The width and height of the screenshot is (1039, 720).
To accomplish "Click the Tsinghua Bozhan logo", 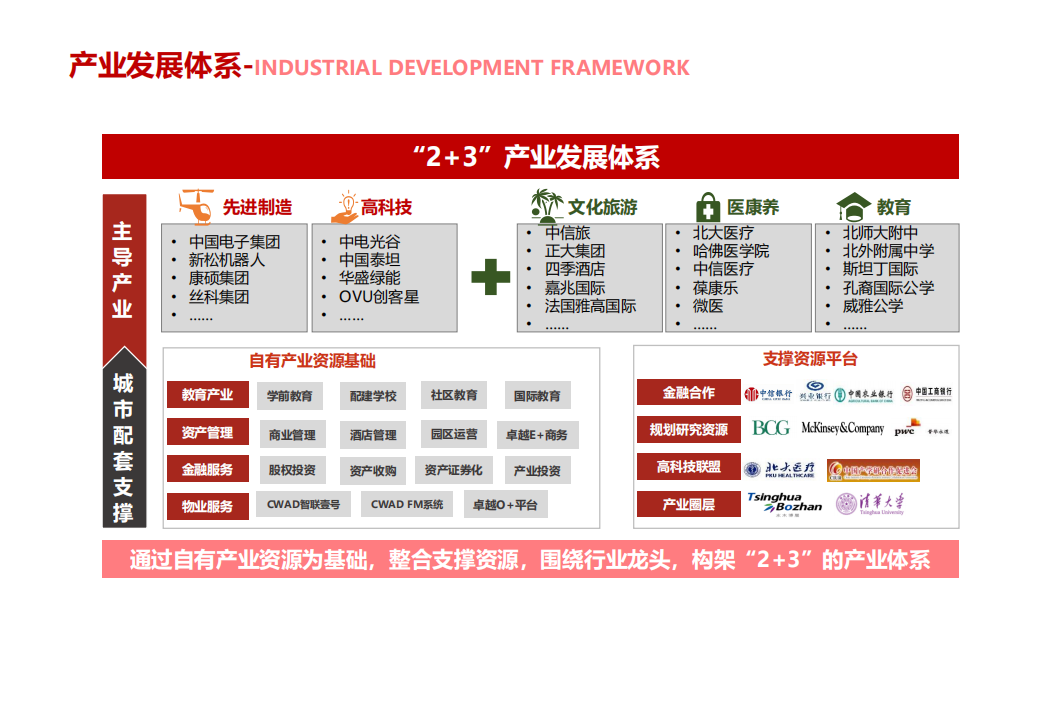I will [x=784, y=503].
